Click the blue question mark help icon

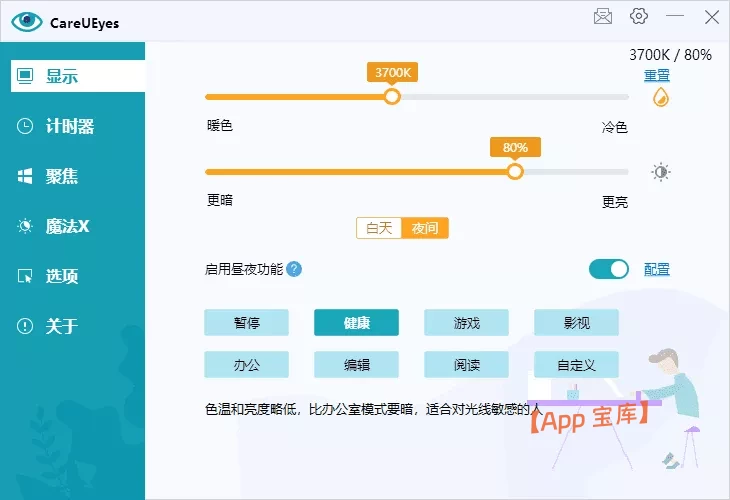pyautogui.click(x=294, y=269)
